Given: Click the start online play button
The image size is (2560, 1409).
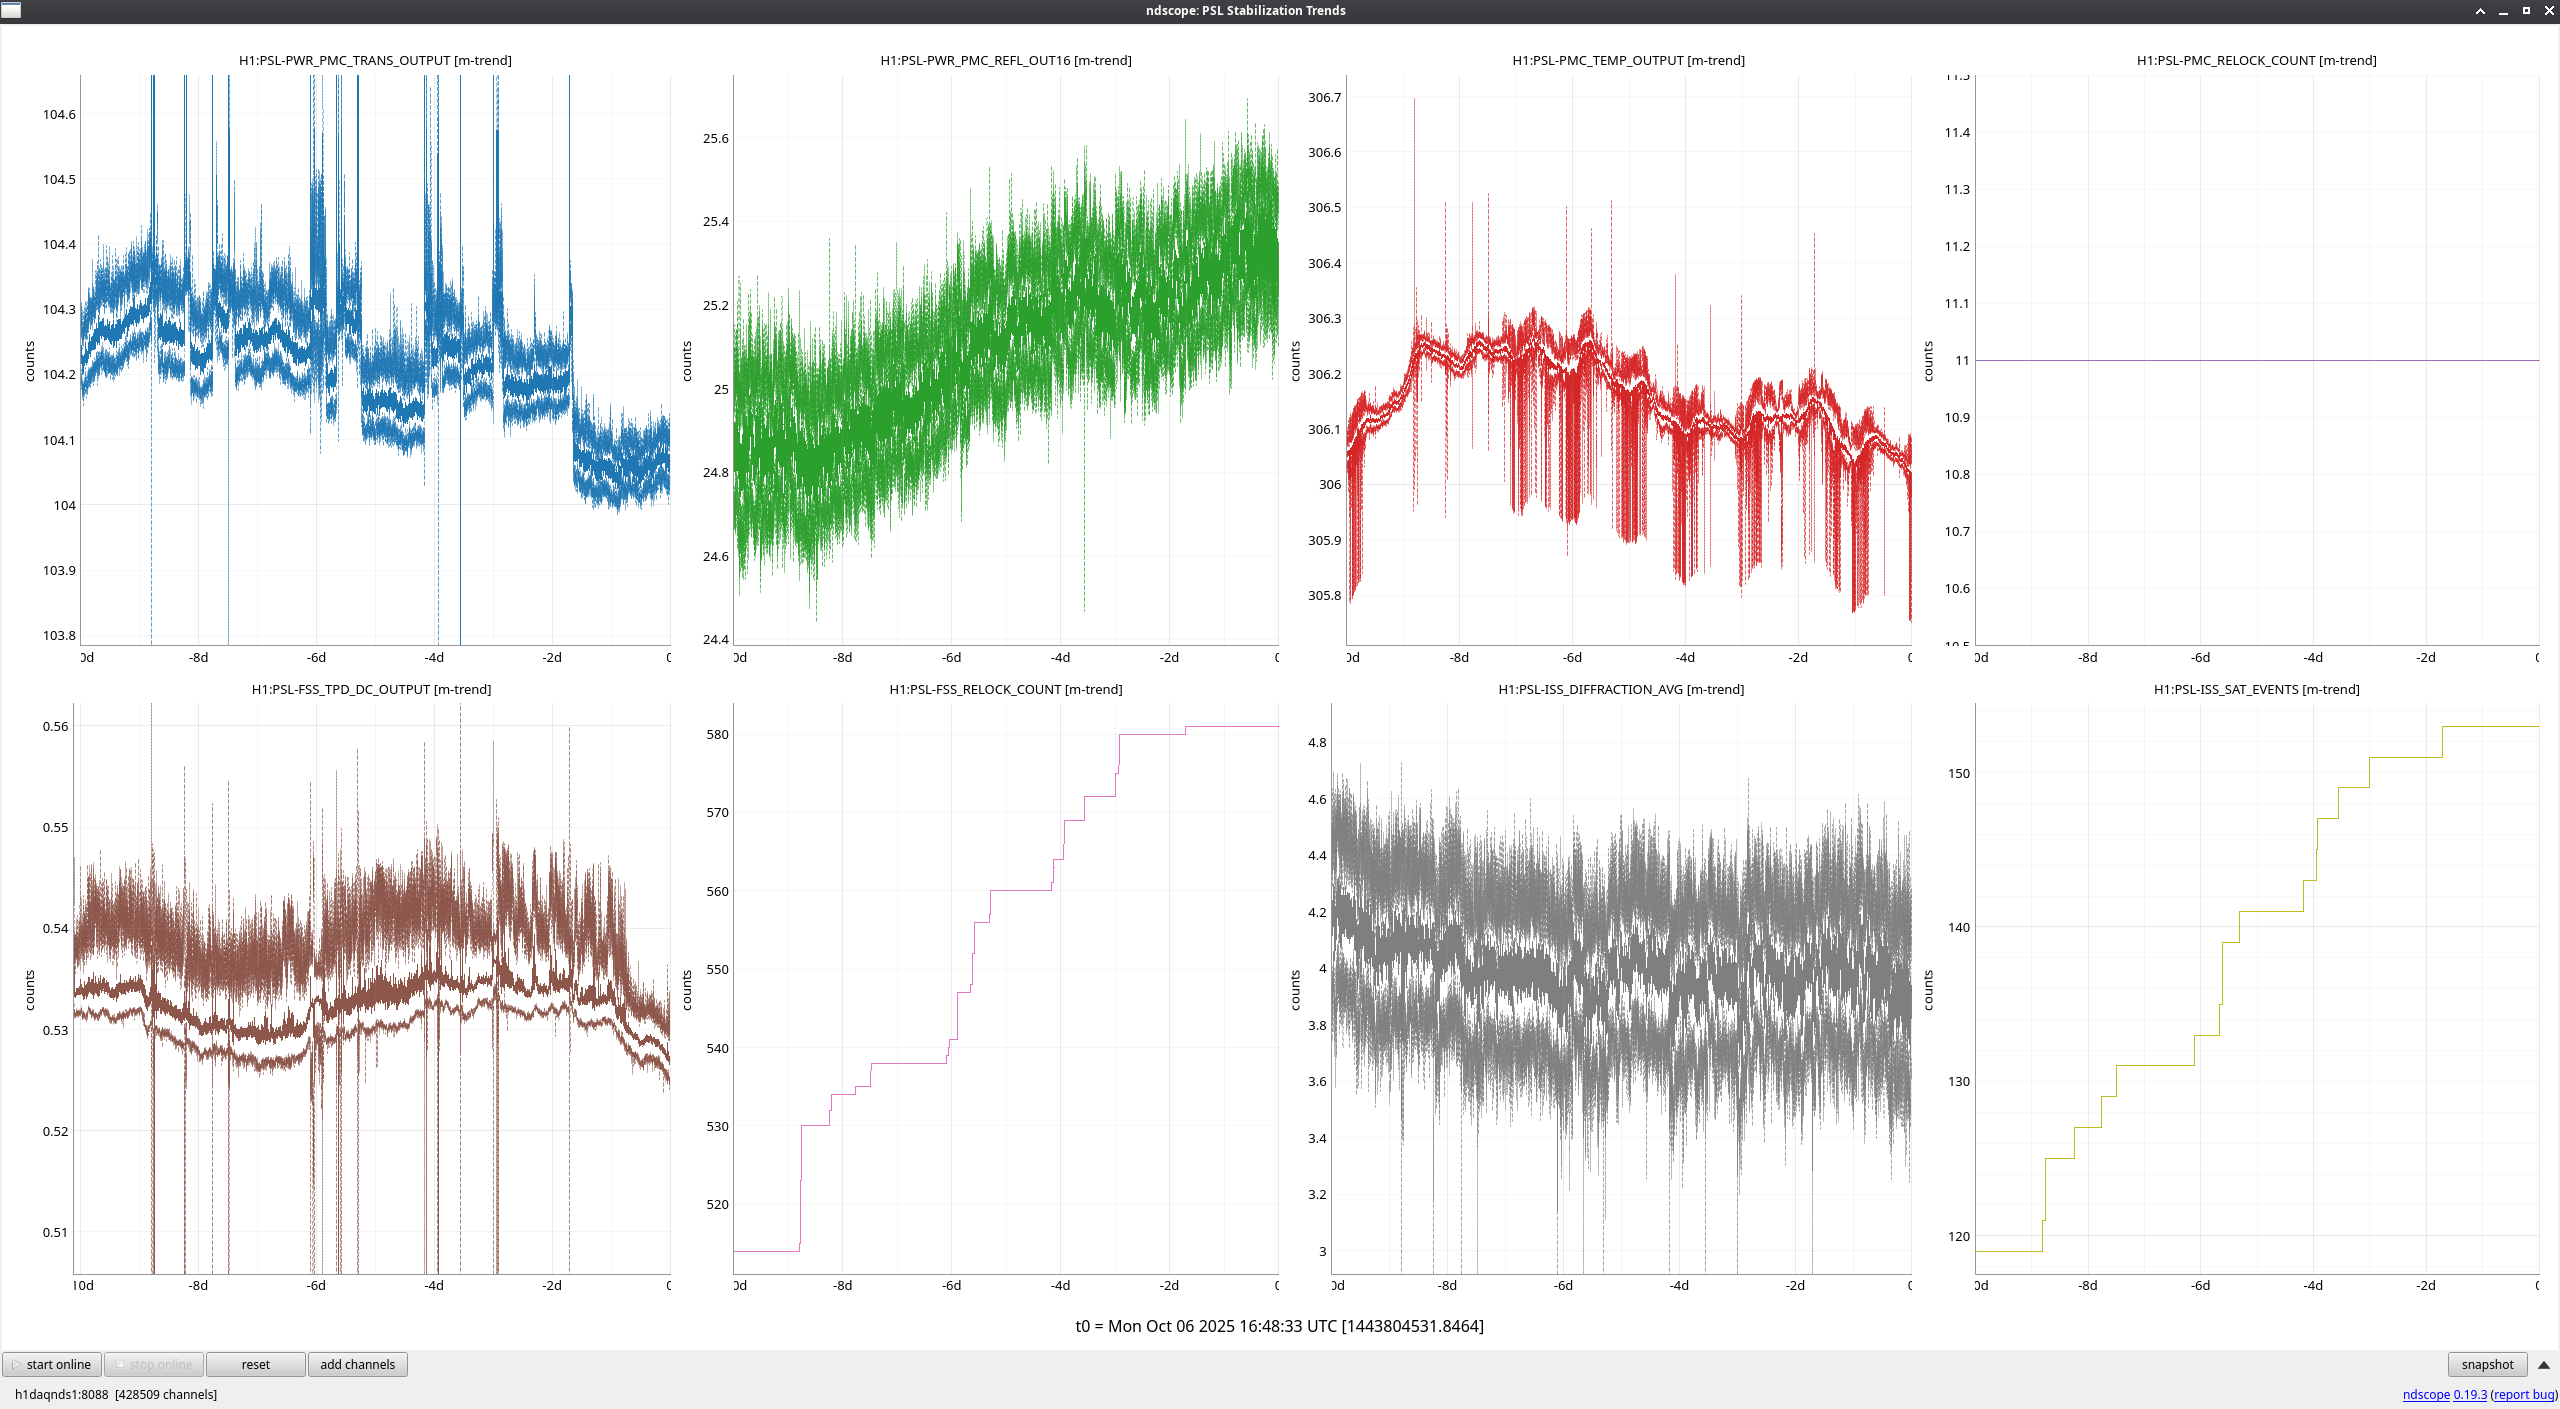Looking at the screenshot, I should pos(52,1364).
